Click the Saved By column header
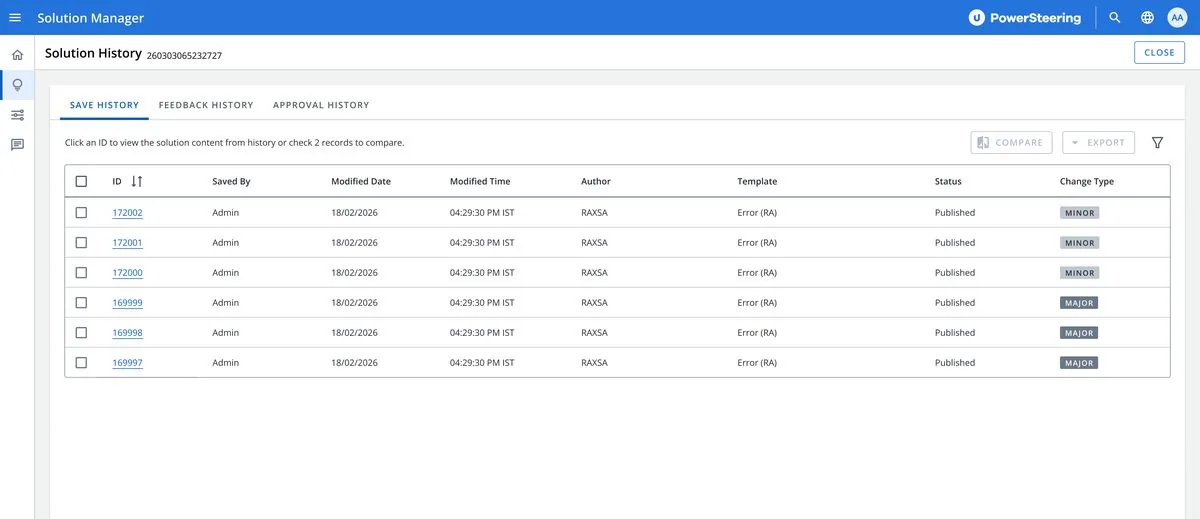The image size is (1200, 519). pos(231,182)
